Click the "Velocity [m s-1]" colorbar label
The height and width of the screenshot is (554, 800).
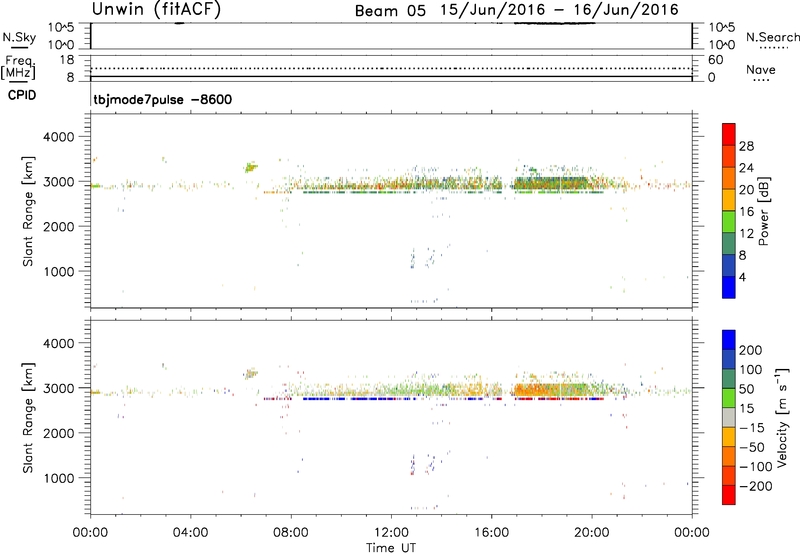point(783,417)
